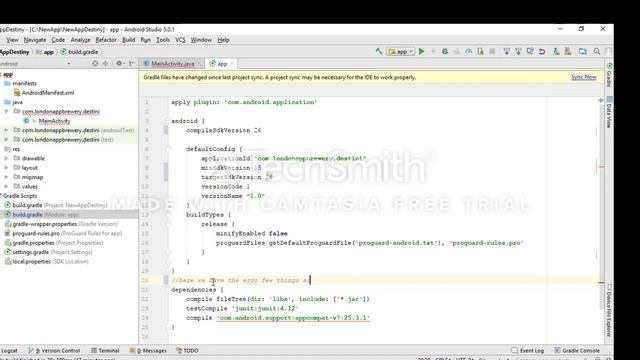Close the app editor tab
This screenshot has height=360, width=640.
click(232, 64)
